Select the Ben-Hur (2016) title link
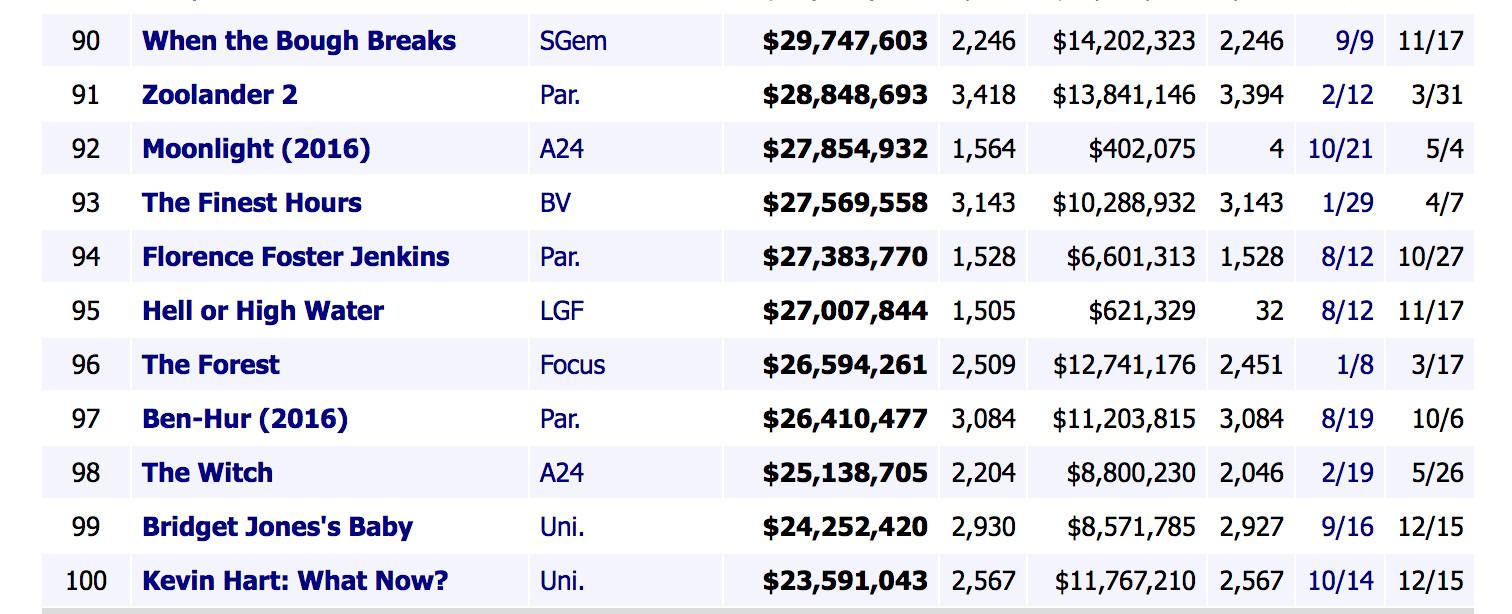 [x=245, y=419]
